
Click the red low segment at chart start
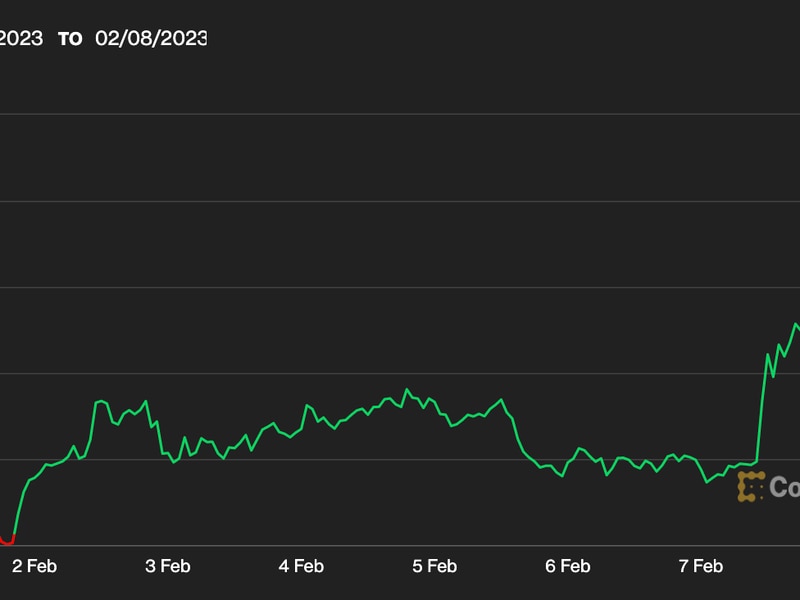pos(7,542)
